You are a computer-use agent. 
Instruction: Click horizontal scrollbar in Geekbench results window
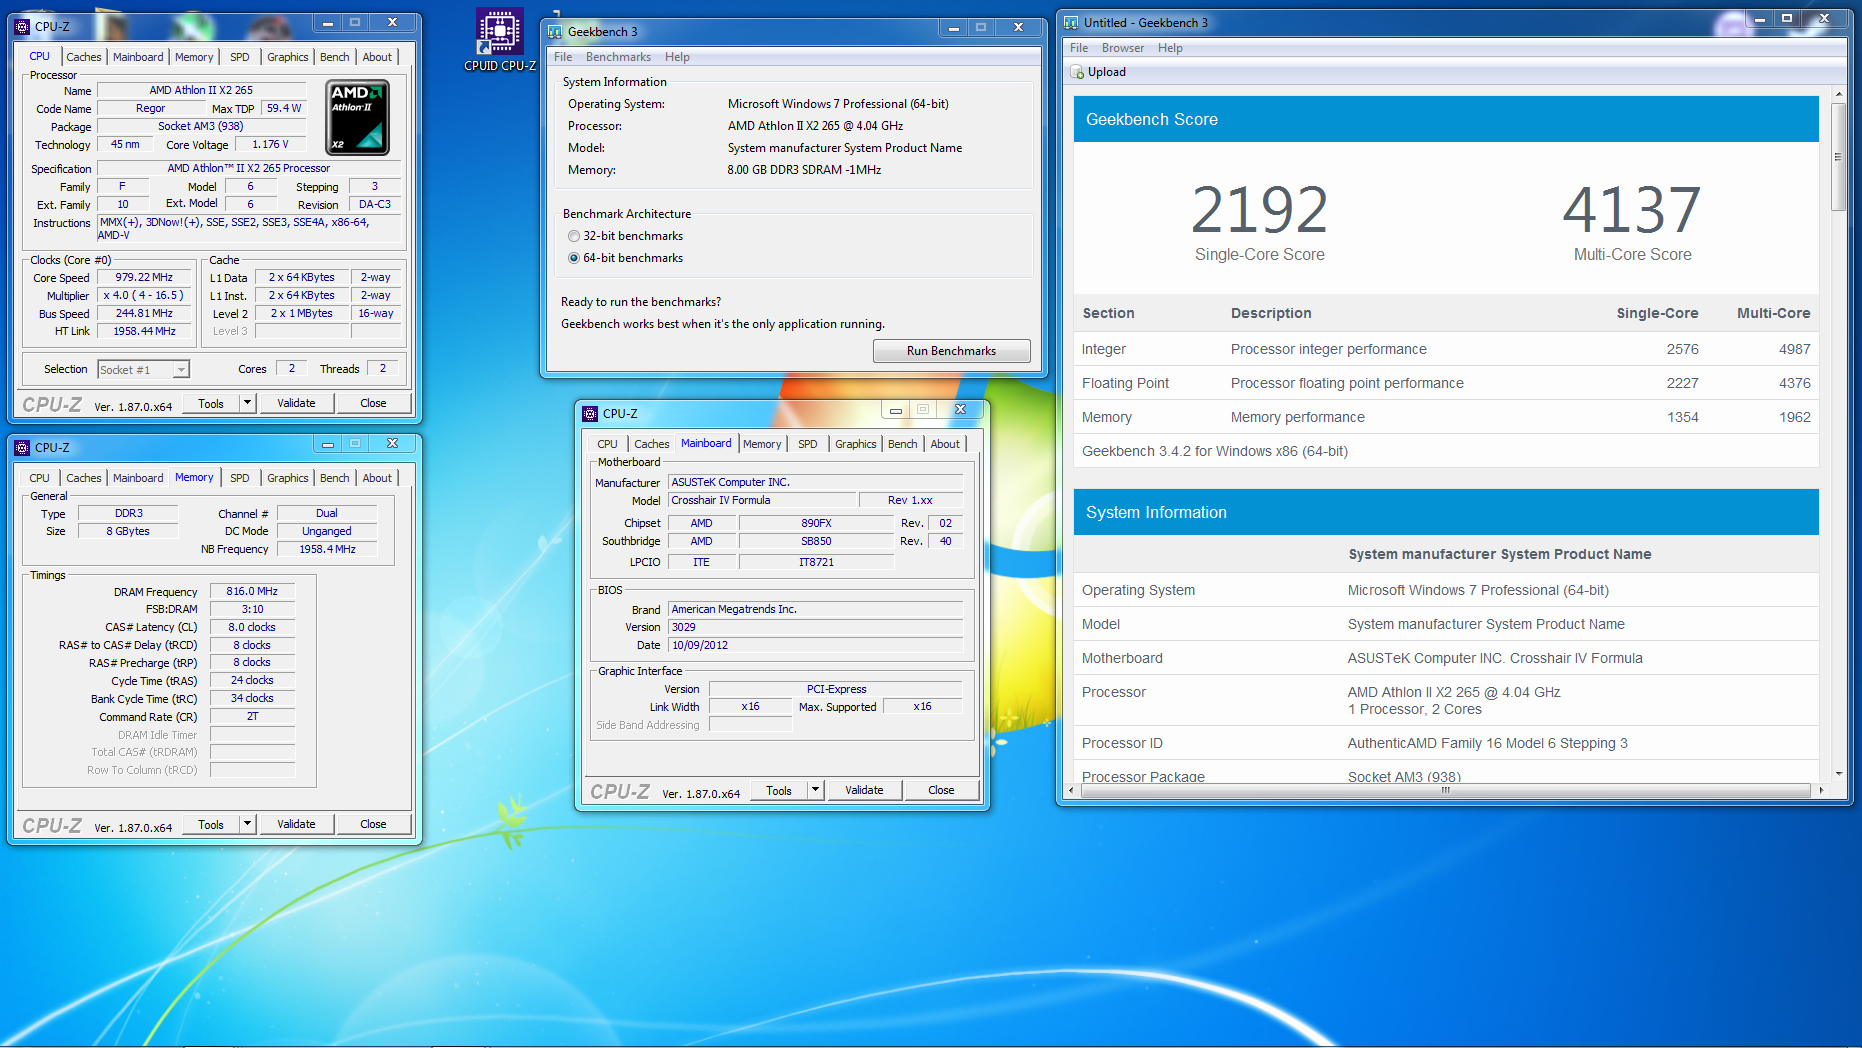click(x=1445, y=790)
